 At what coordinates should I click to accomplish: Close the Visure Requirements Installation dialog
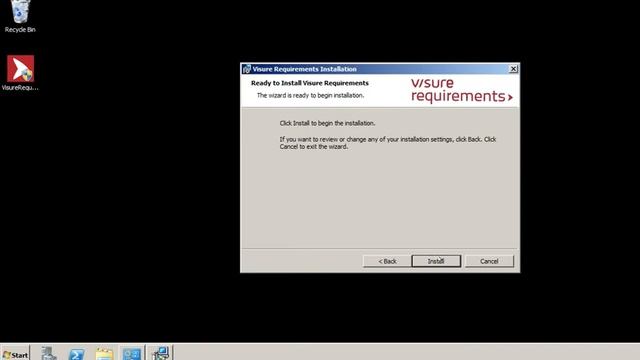513,69
